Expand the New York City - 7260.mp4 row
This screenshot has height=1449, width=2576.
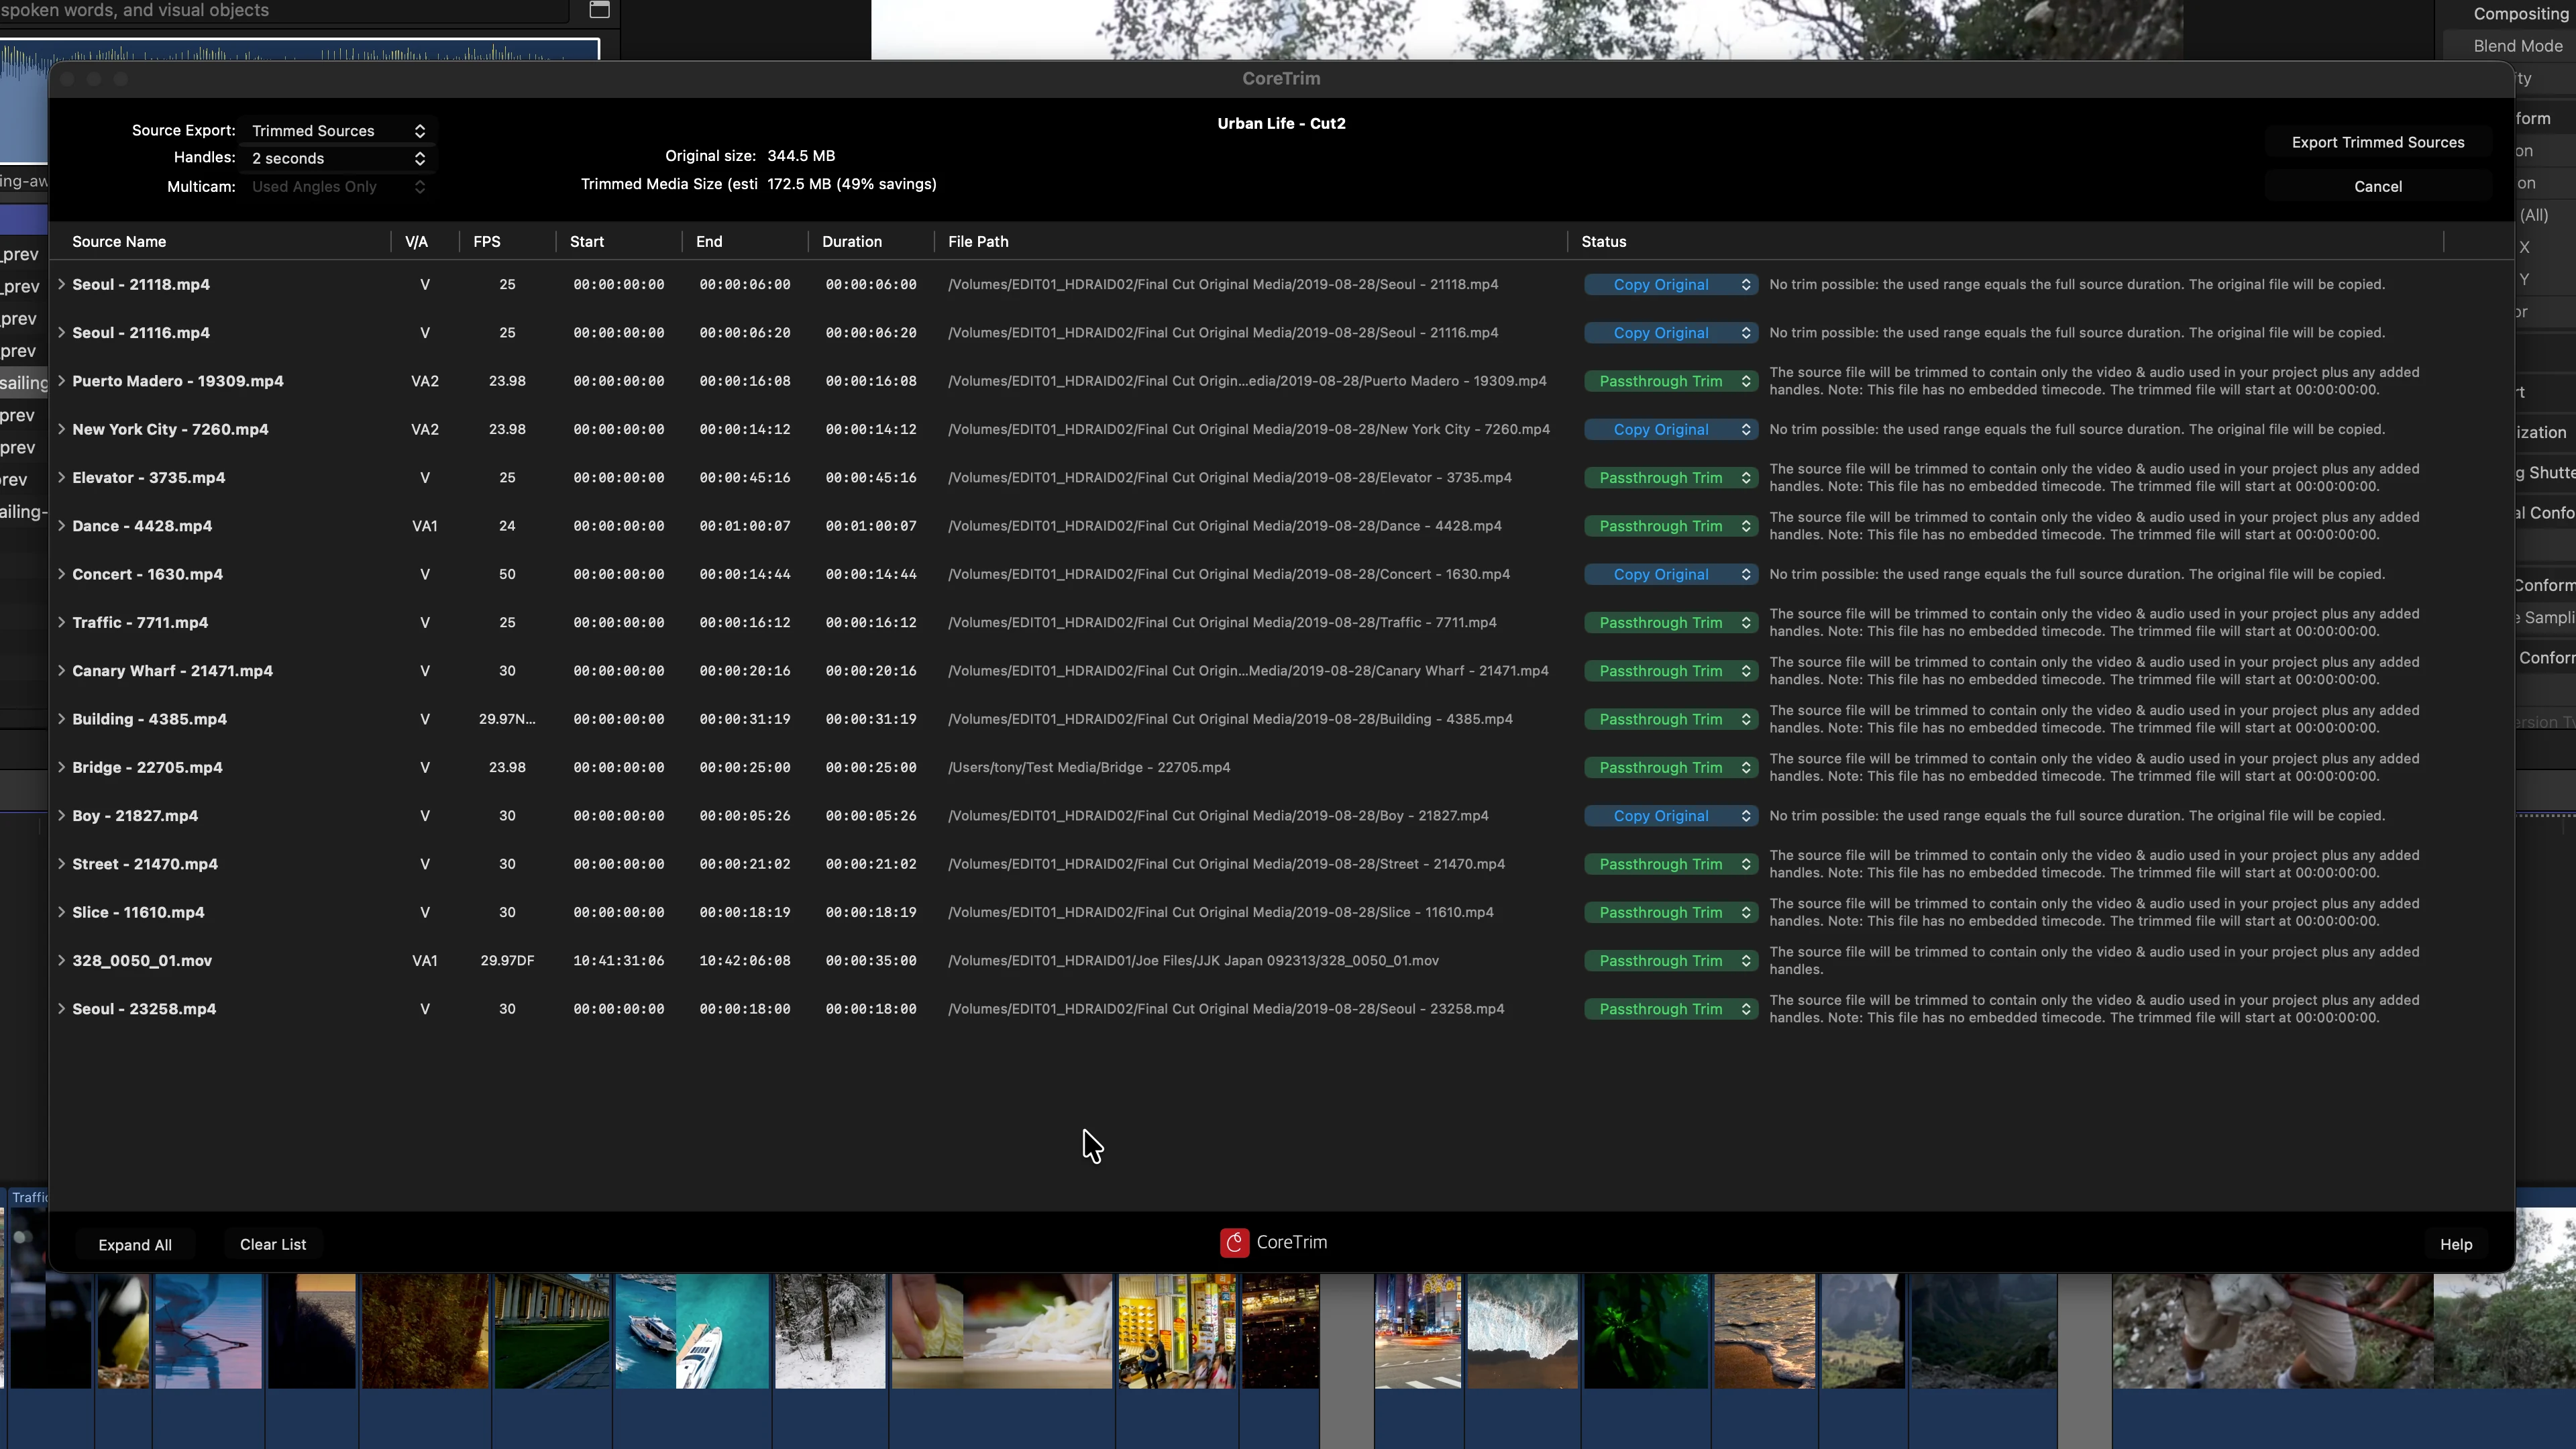tap(61, 429)
